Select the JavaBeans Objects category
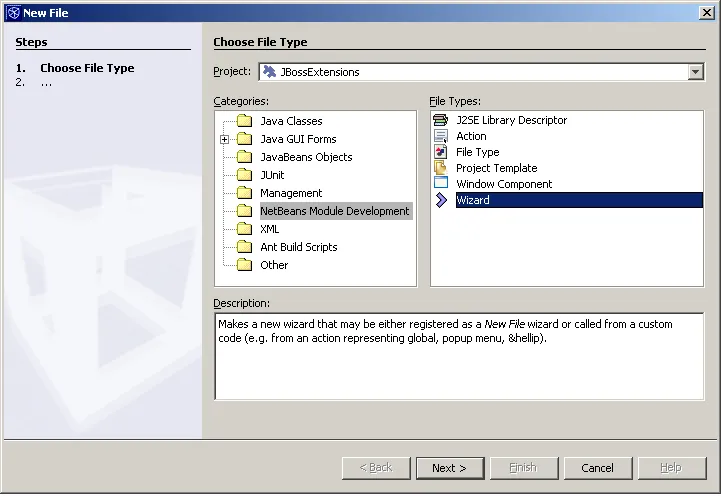721x496 pixels. 306,157
